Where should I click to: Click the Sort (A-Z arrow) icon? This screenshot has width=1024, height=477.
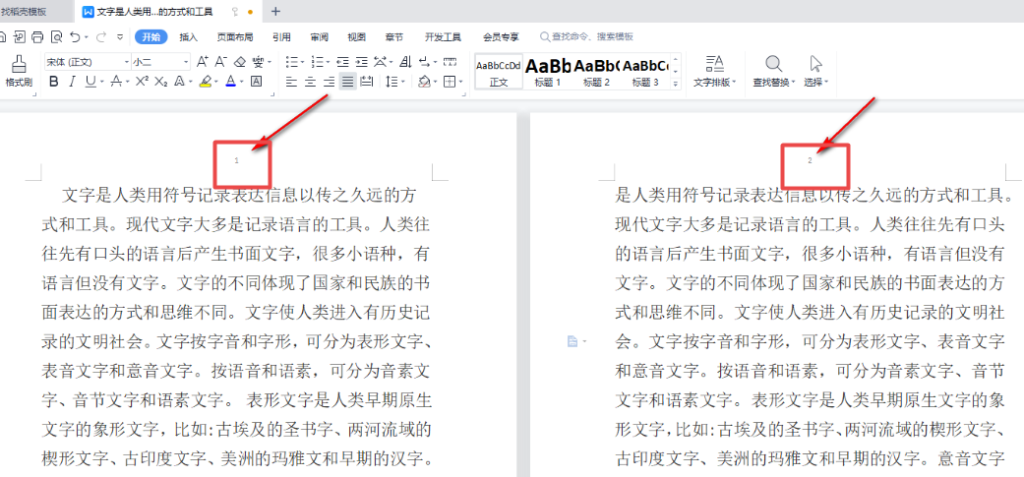click(405, 62)
